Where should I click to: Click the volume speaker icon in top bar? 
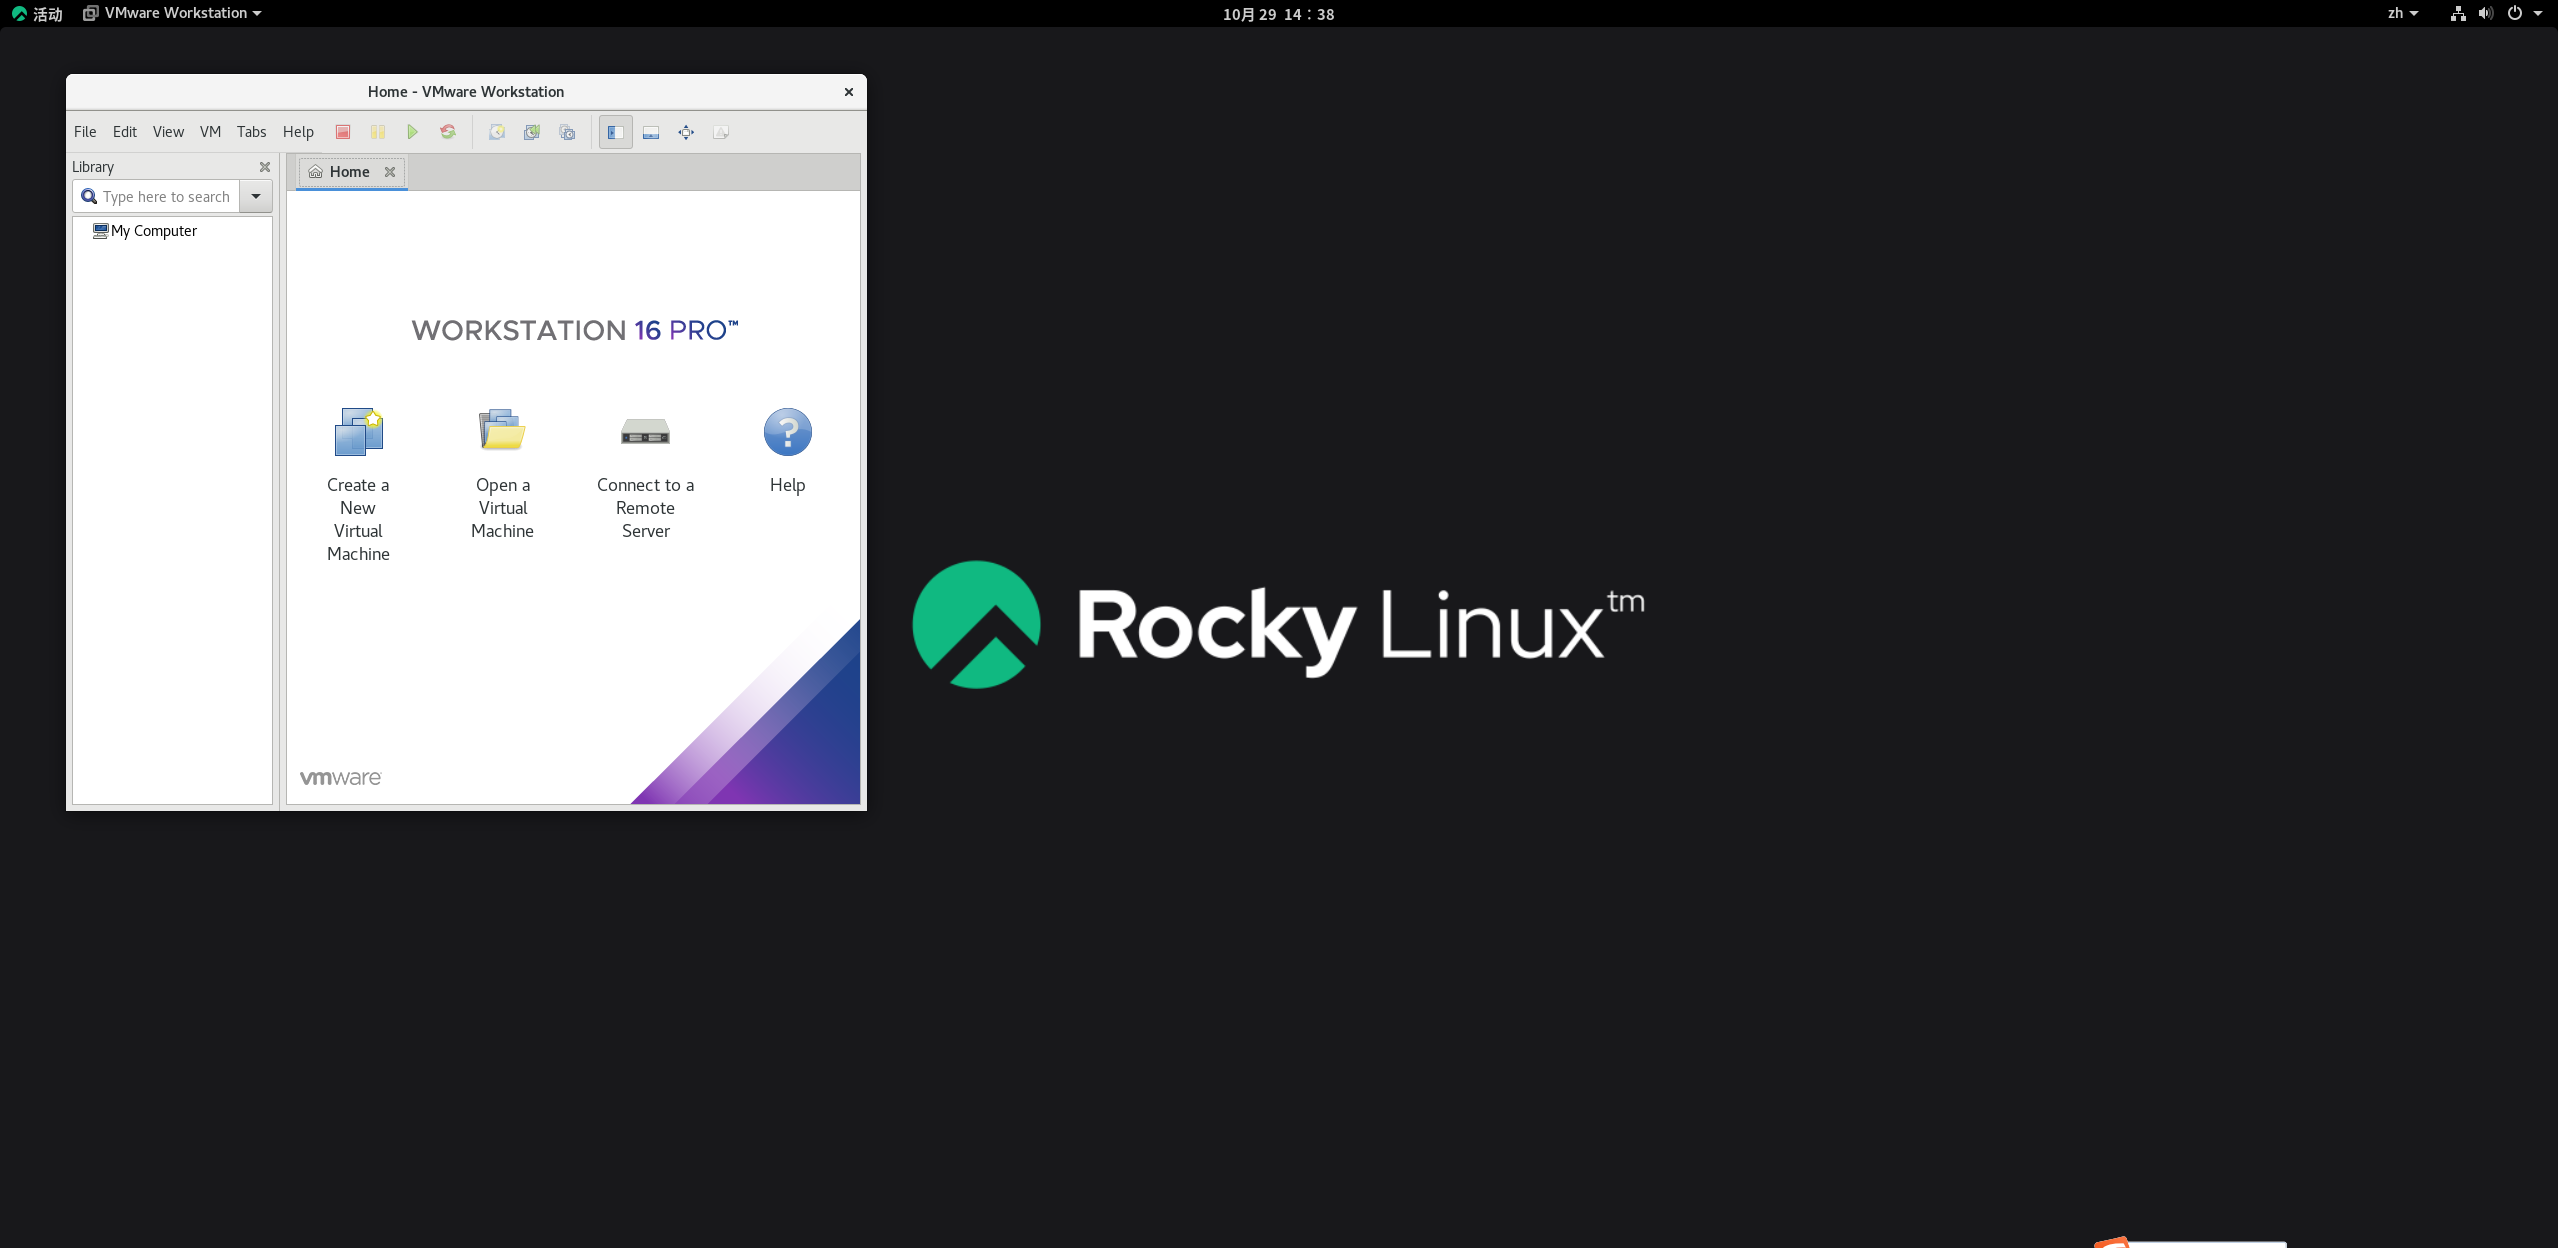coord(2485,13)
